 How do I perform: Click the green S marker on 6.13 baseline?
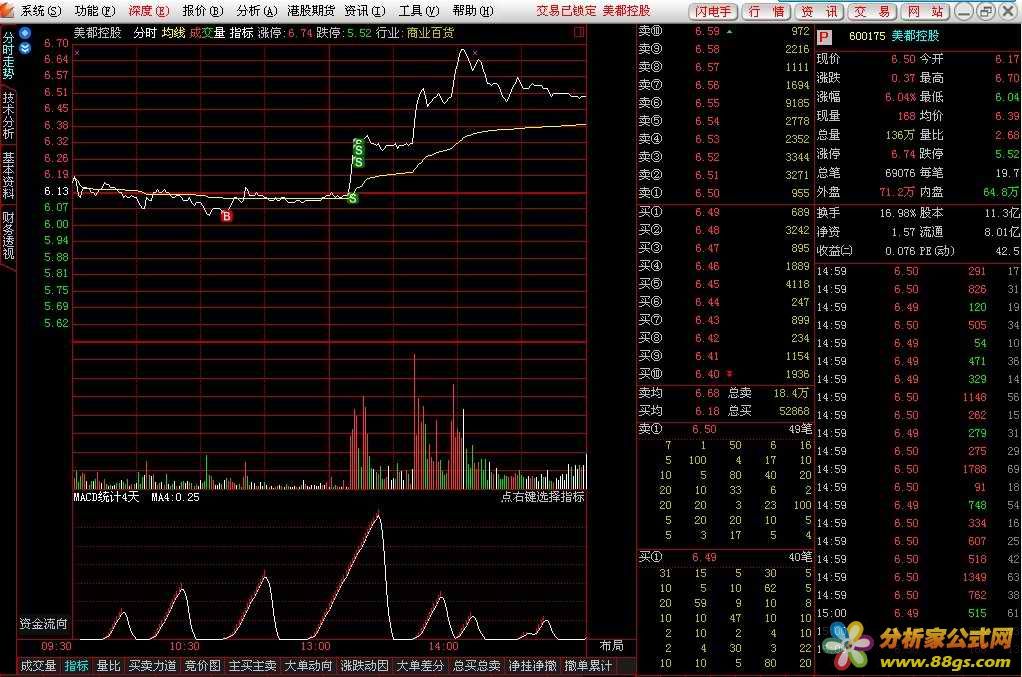(x=353, y=198)
